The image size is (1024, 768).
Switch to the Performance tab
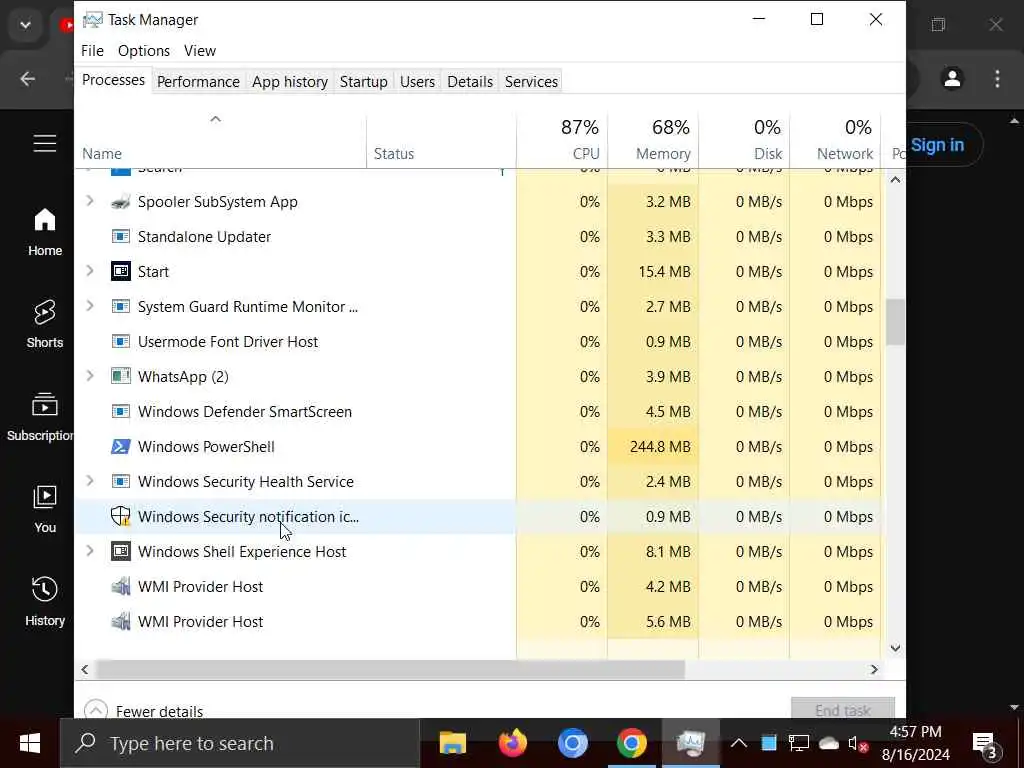(198, 82)
